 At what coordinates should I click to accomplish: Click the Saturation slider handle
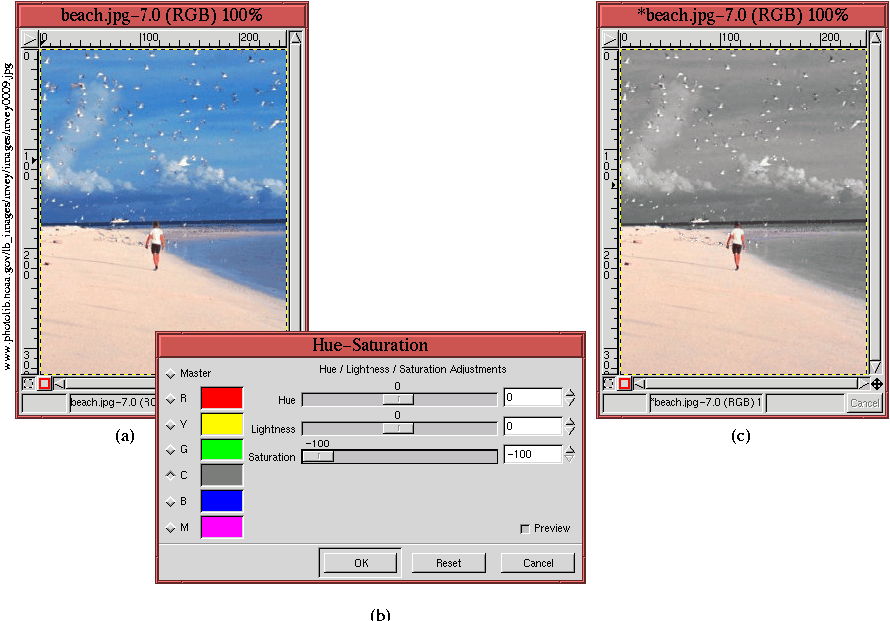(319, 456)
